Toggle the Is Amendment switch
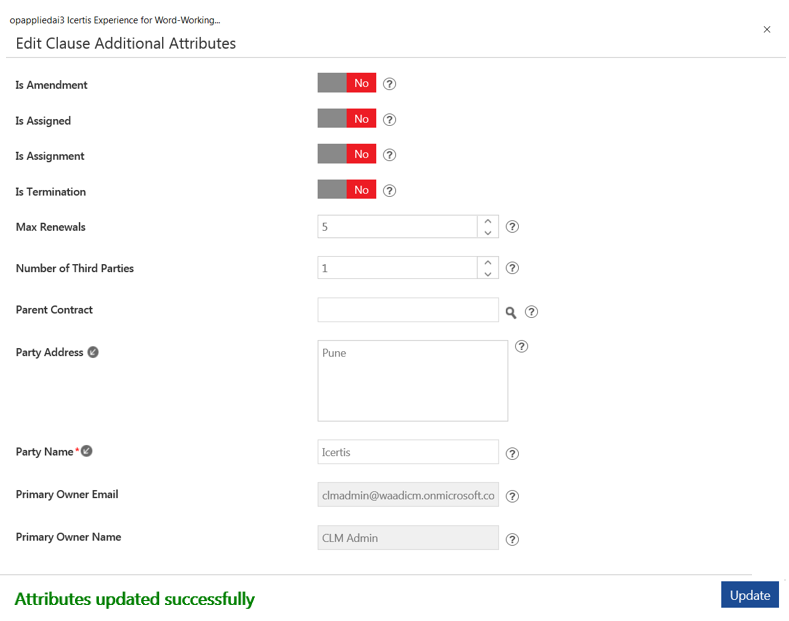Viewport: 789px width, 621px height. click(x=346, y=83)
